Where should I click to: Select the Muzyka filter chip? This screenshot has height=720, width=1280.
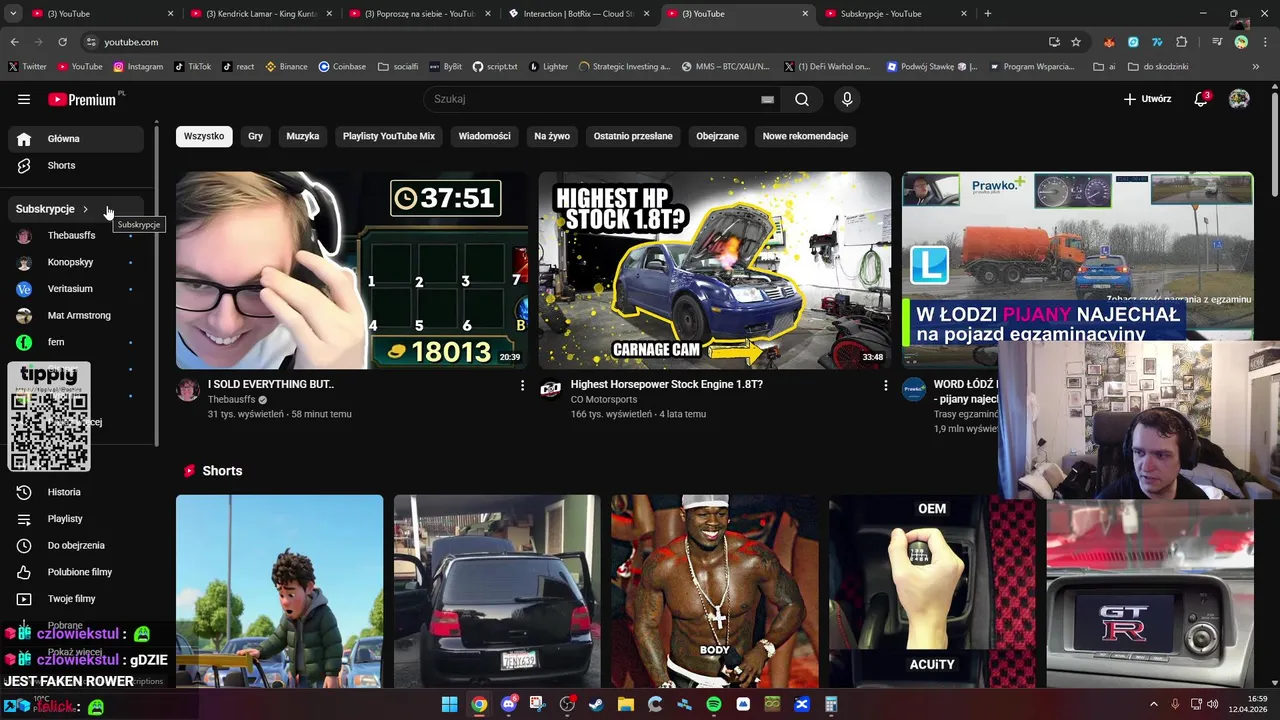tap(303, 136)
